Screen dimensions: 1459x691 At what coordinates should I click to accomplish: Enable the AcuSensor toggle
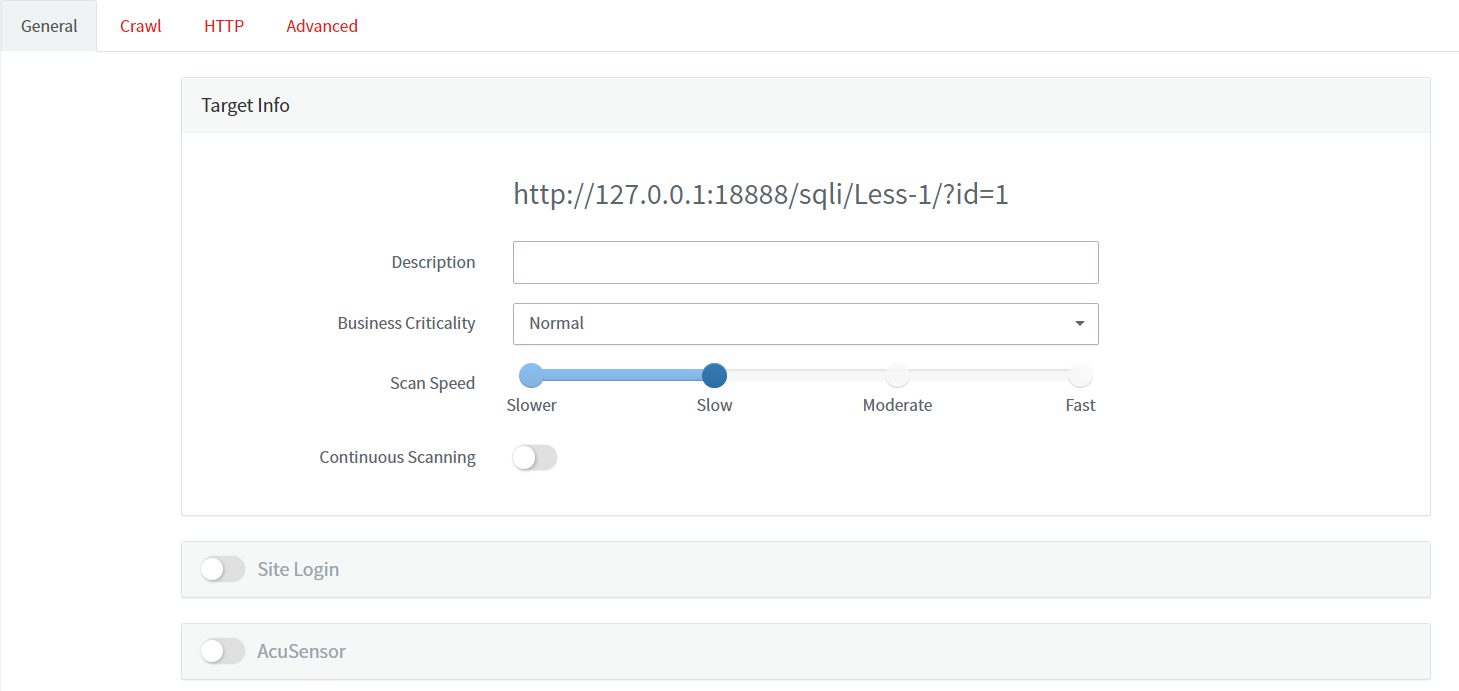[222, 651]
